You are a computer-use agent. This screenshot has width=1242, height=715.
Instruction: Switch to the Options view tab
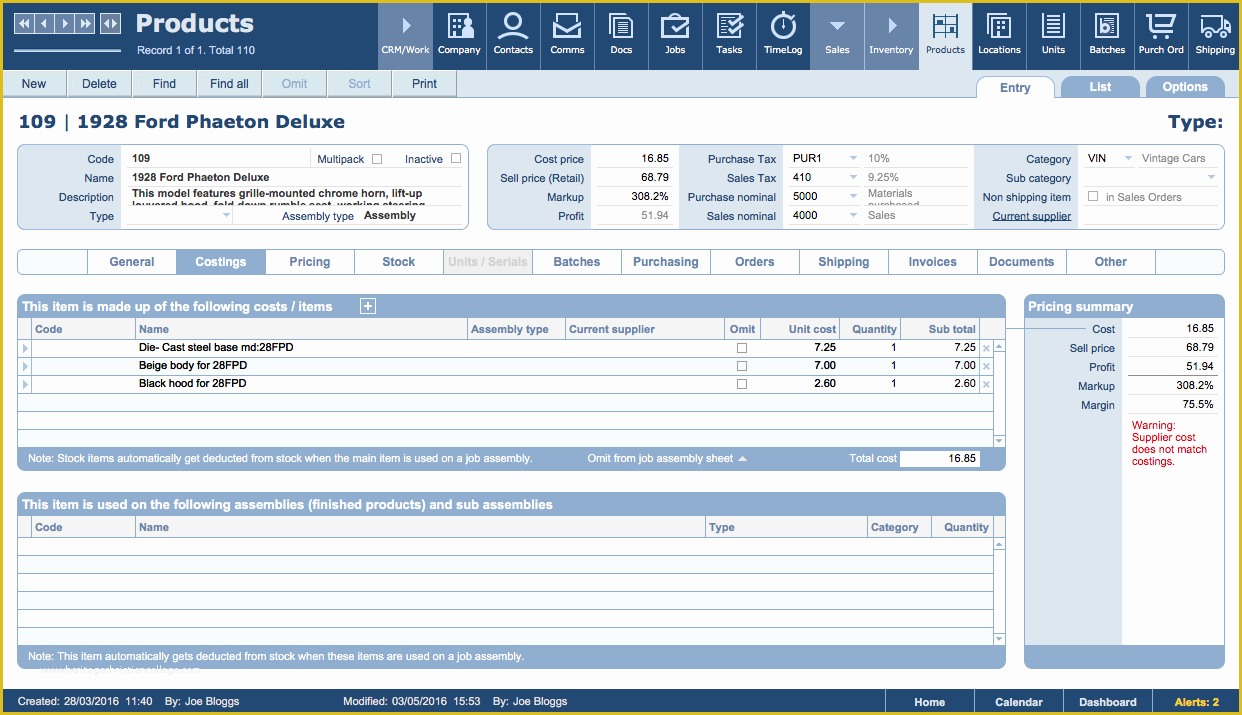[x=1185, y=87]
